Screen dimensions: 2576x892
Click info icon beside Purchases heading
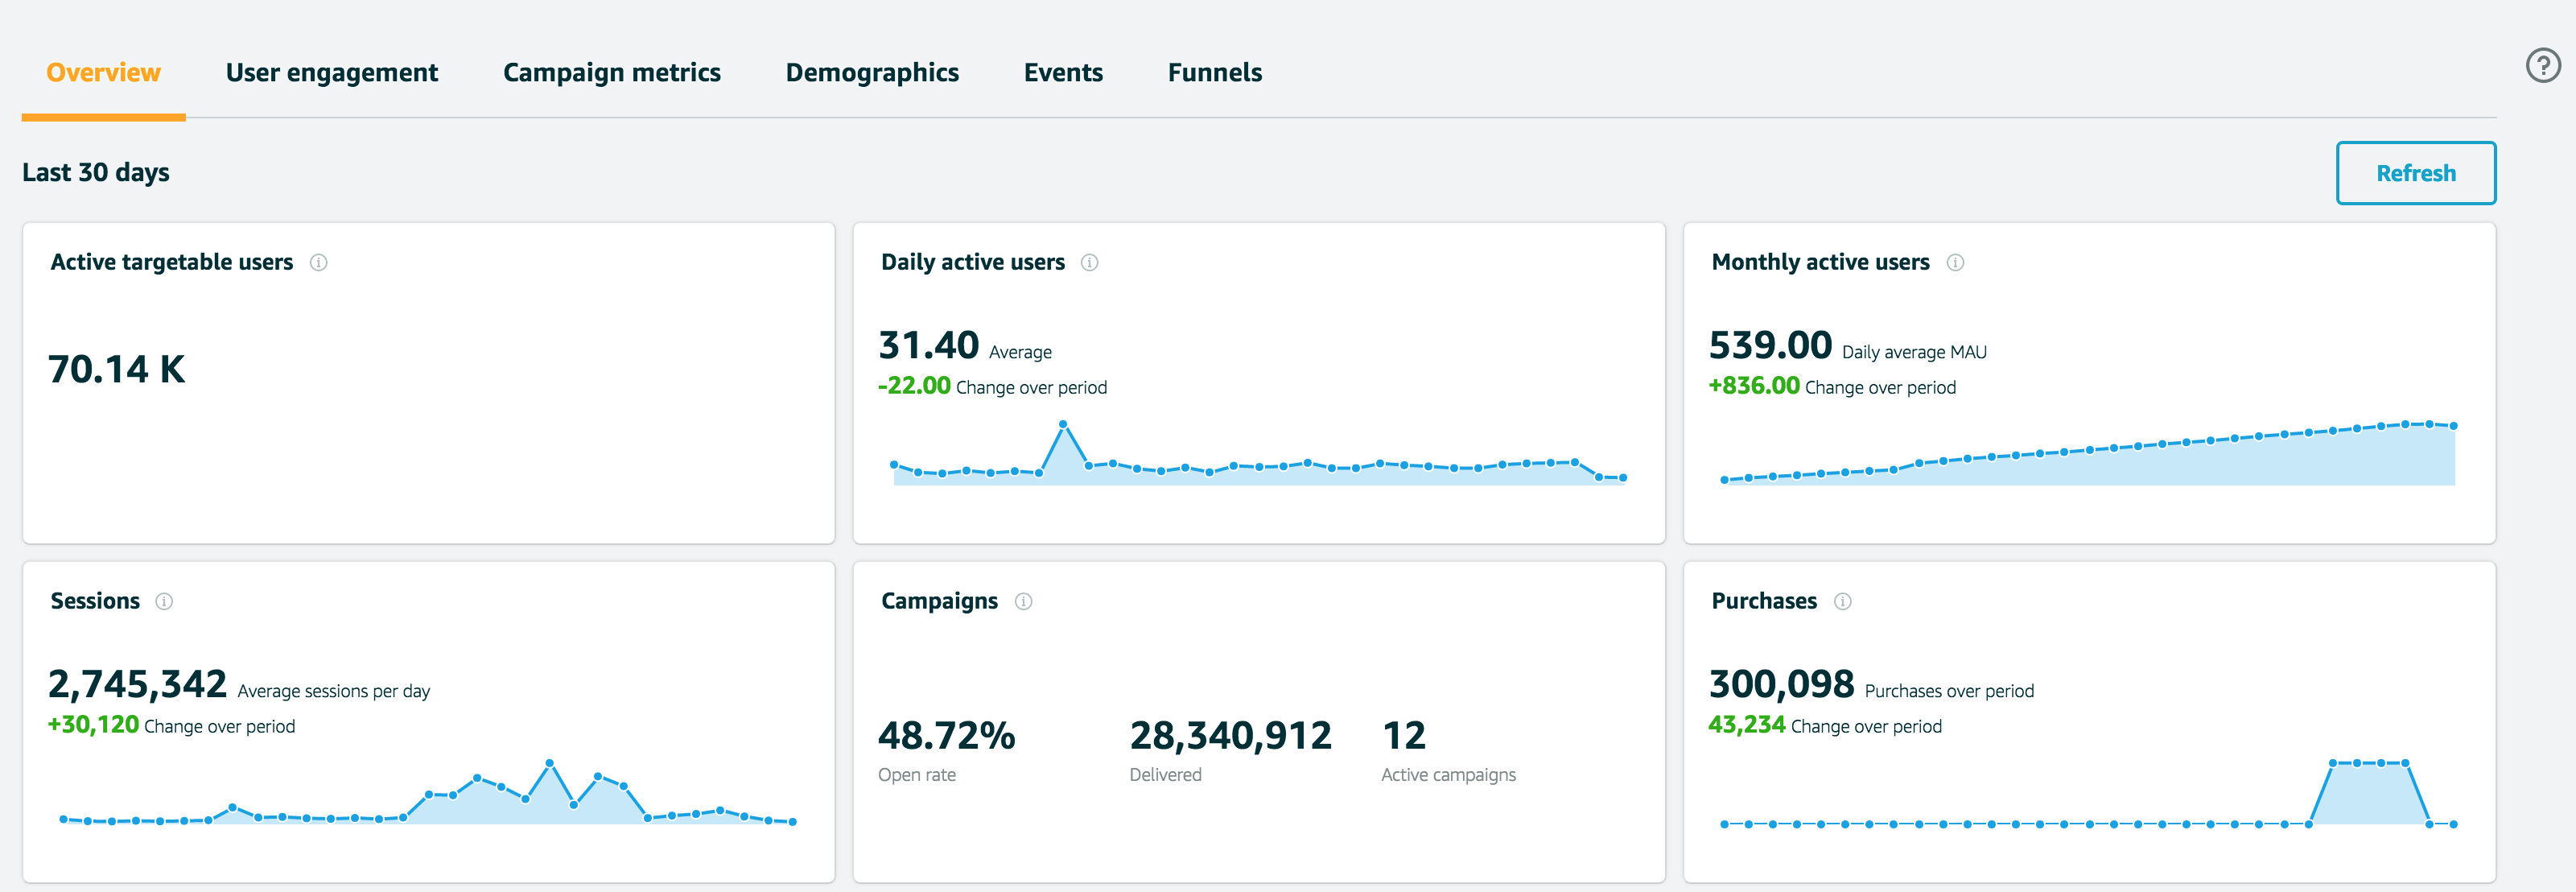pyautogui.click(x=1842, y=601)
